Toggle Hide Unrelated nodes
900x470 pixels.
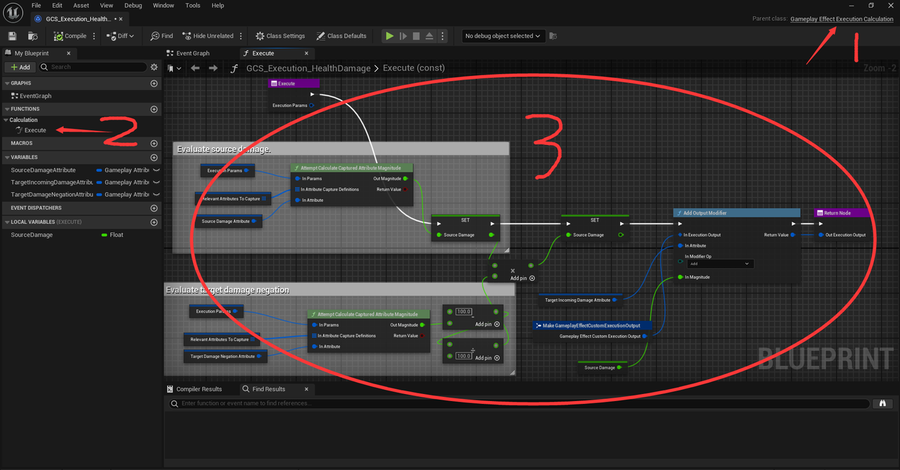point(208,36)
